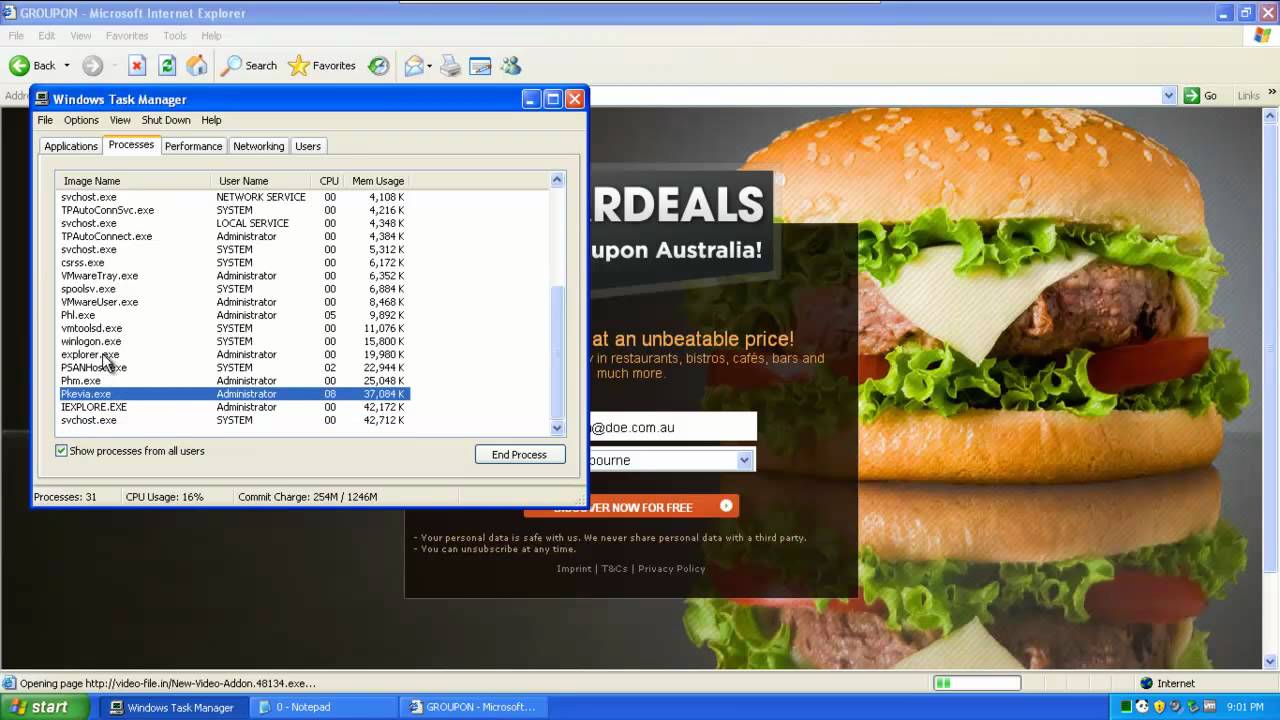
Task: Click the green Go arrow button
Action: (x=1192, y=95)
